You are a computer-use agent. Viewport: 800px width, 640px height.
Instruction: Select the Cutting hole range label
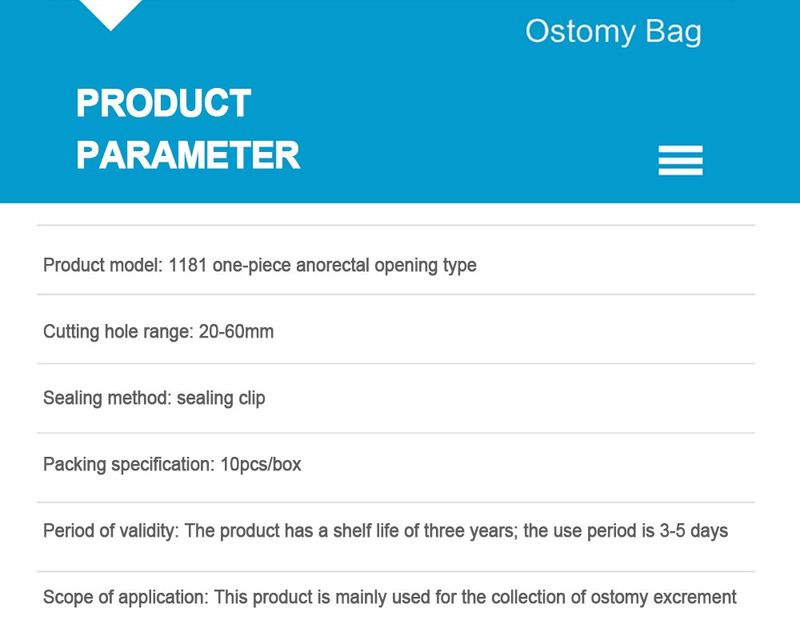pyautogui.click(x=115, y=332)
